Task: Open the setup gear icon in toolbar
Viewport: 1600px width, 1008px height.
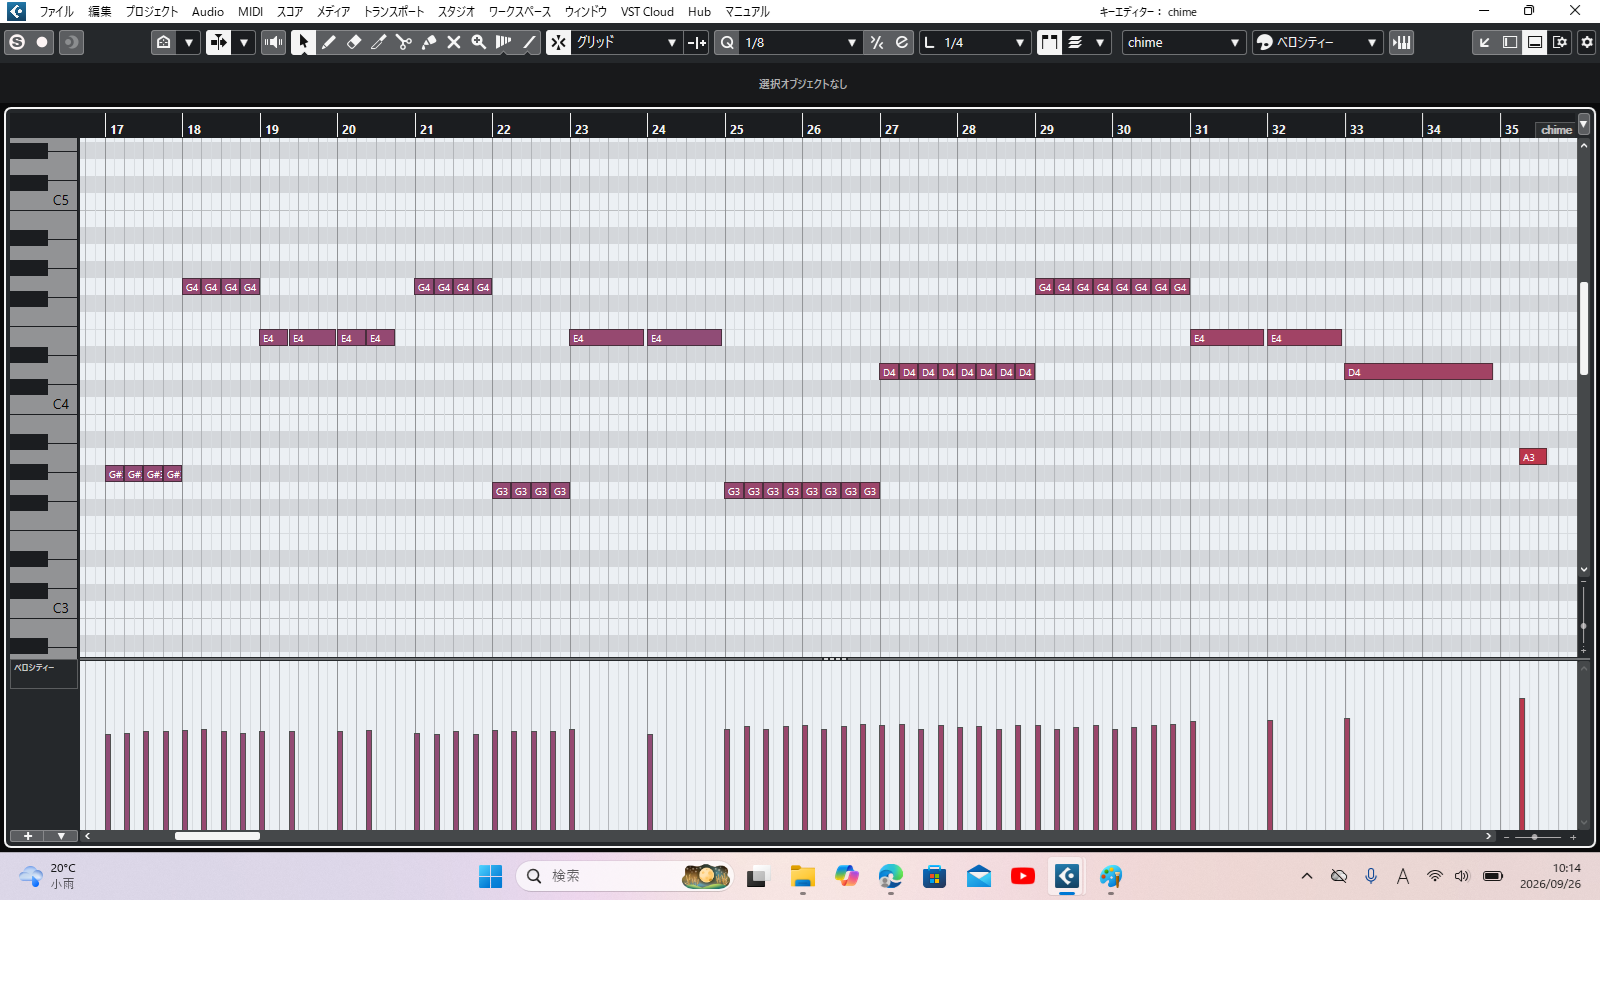Action: [1586, 42]
